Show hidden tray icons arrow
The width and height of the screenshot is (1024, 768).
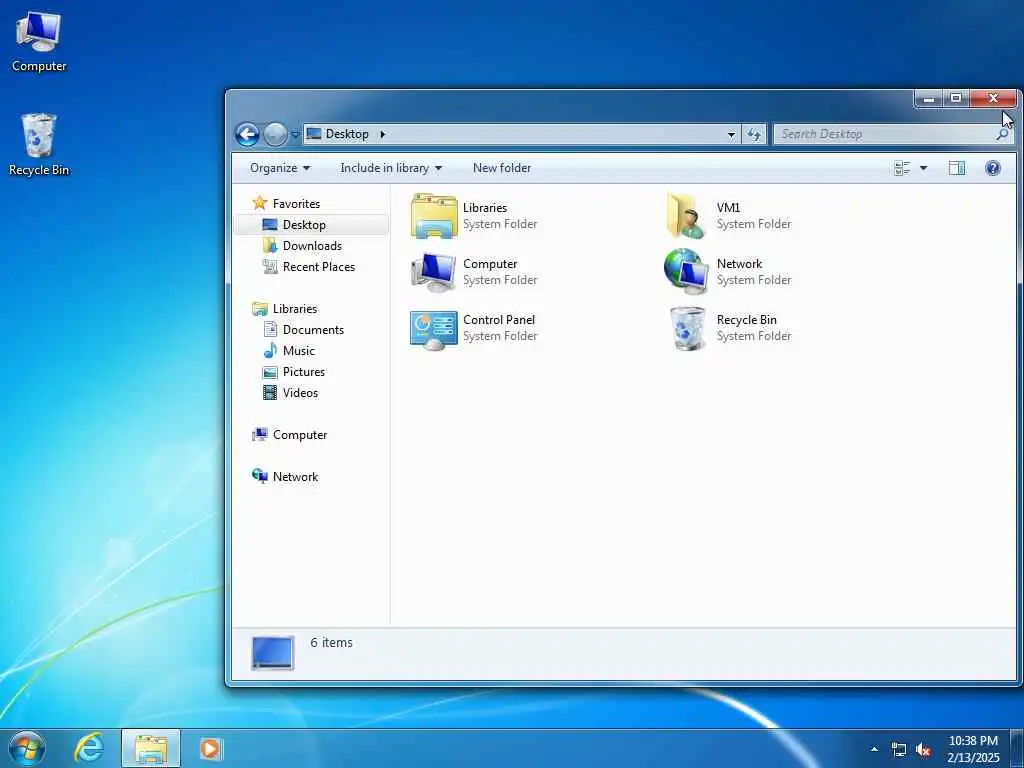pos(874,749)
